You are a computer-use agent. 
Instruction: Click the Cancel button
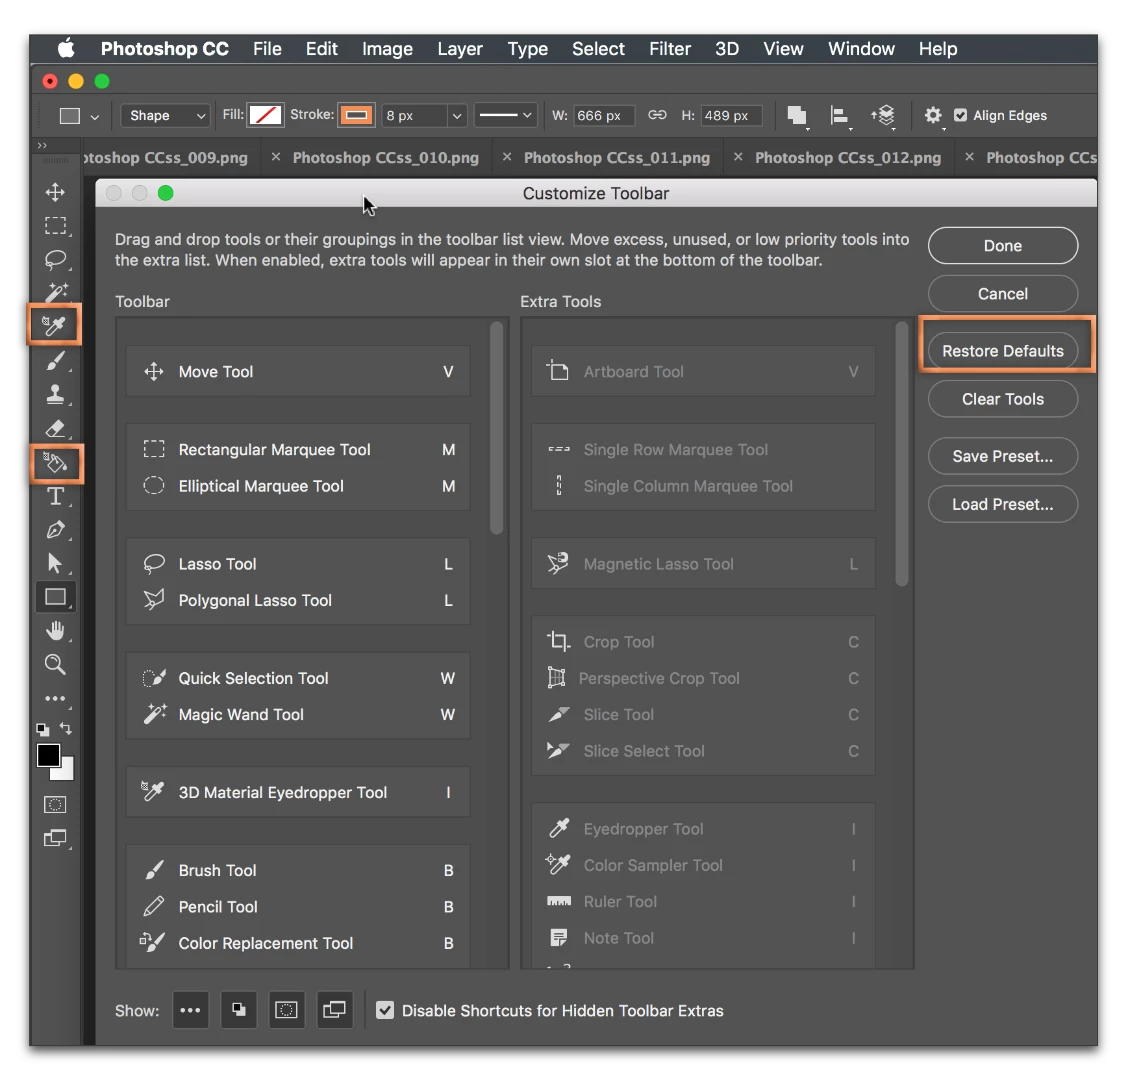pos(1003,294)
